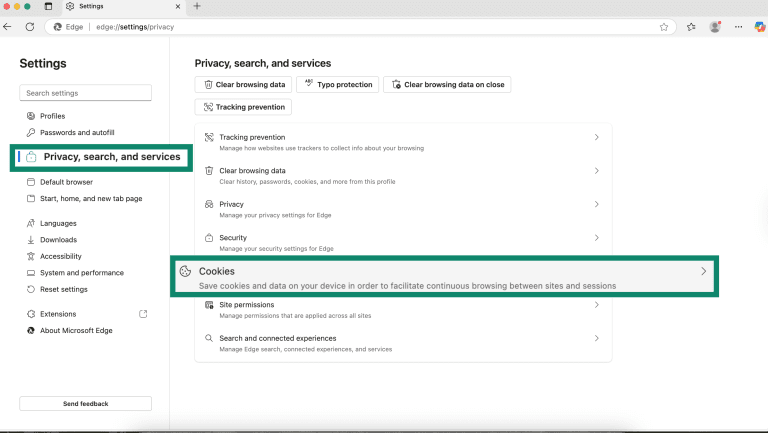The image size is (768, 433).
Task: Click the Send feedback button
Action: click(x=85, y=403)
